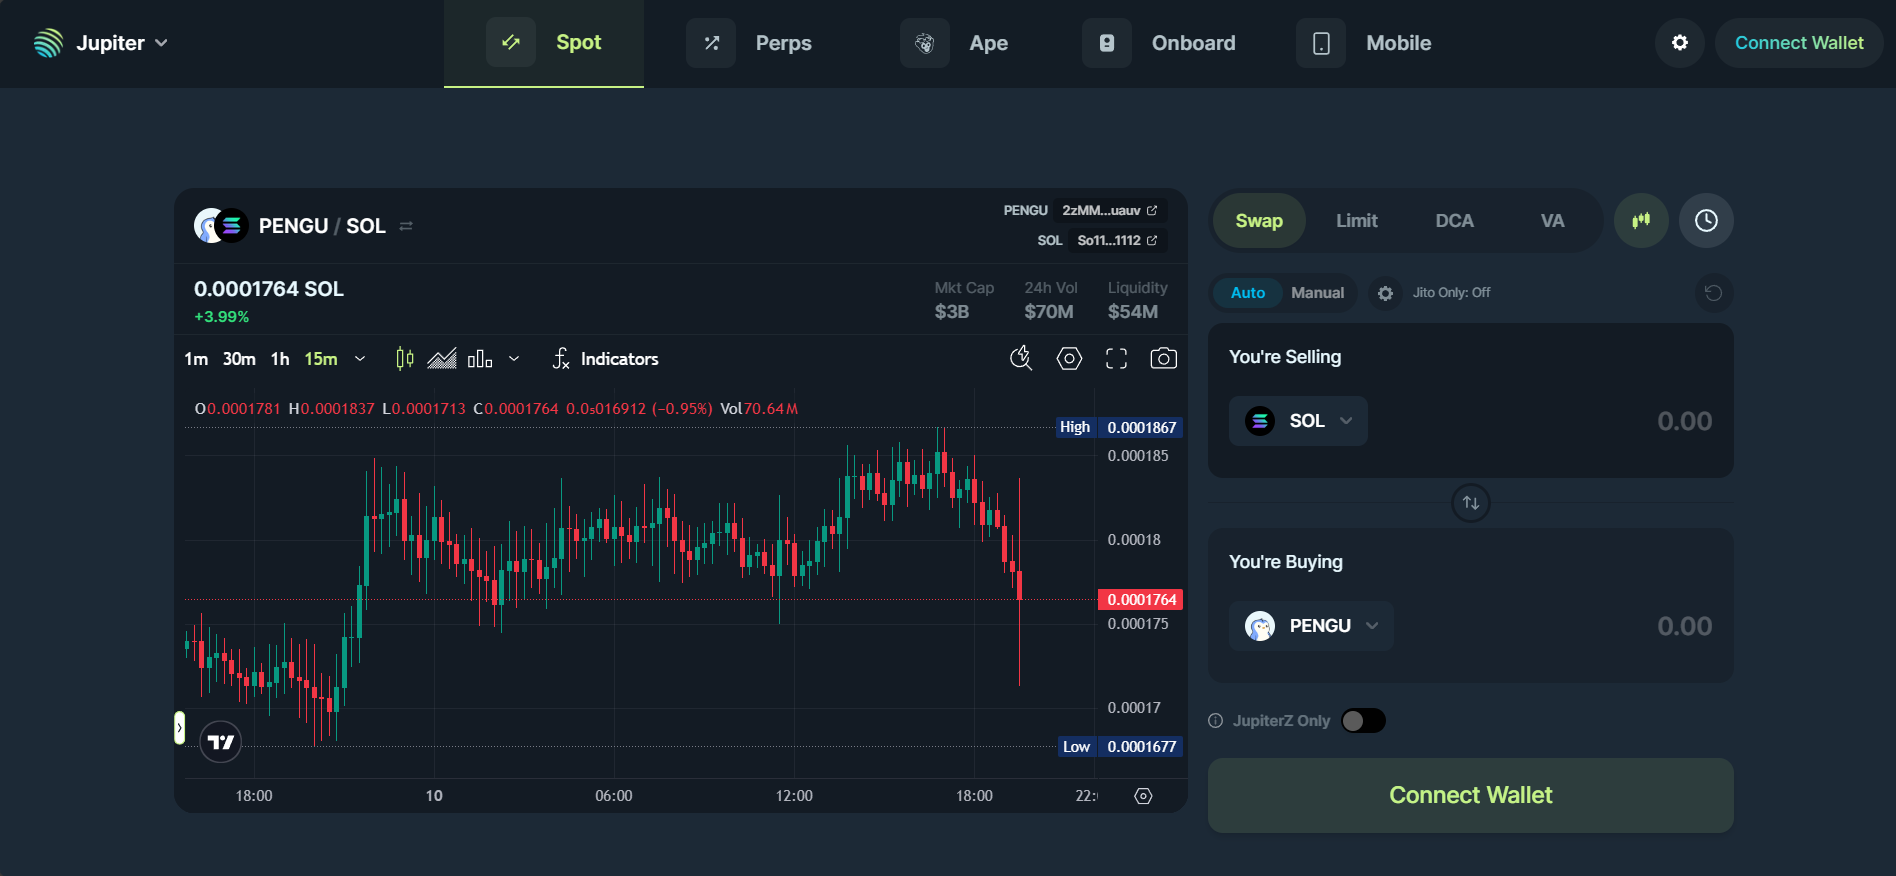Select area chart style
The height and width of the screenshot is (876, 1896).
coord(442,359)
